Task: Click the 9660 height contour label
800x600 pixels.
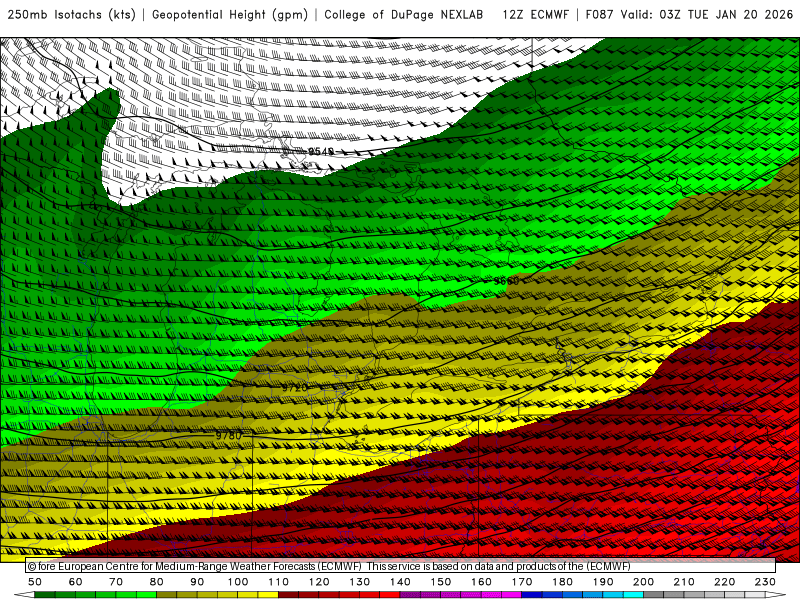Action: click(507, 281)
